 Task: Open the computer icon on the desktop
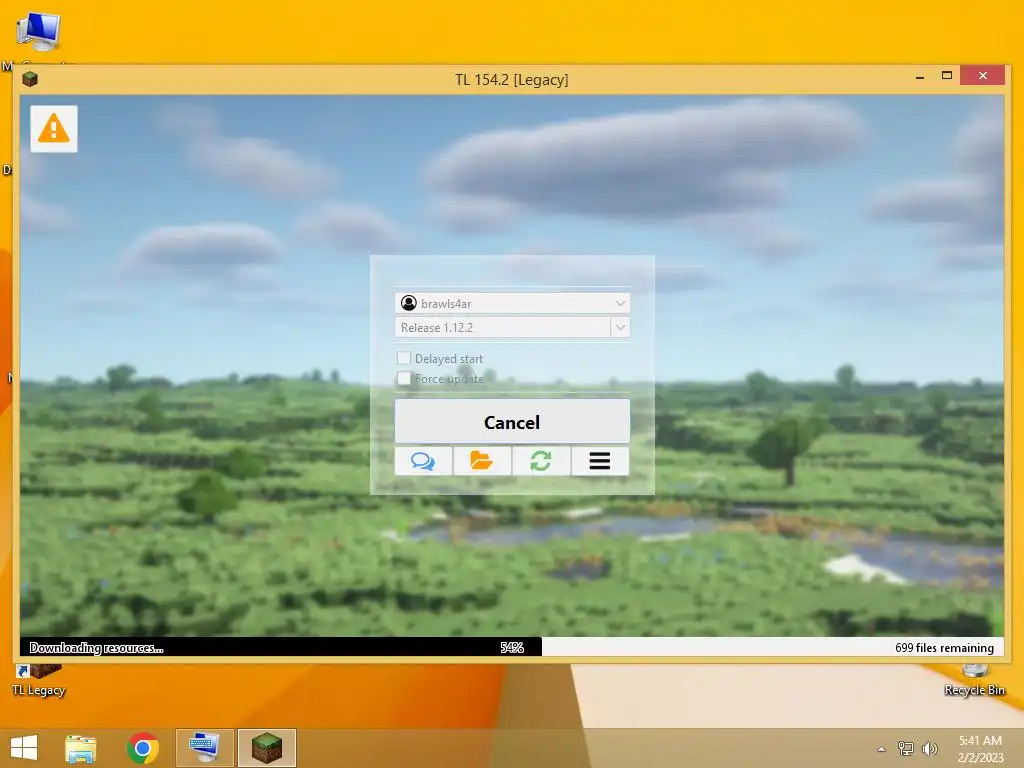pos(39,31)
